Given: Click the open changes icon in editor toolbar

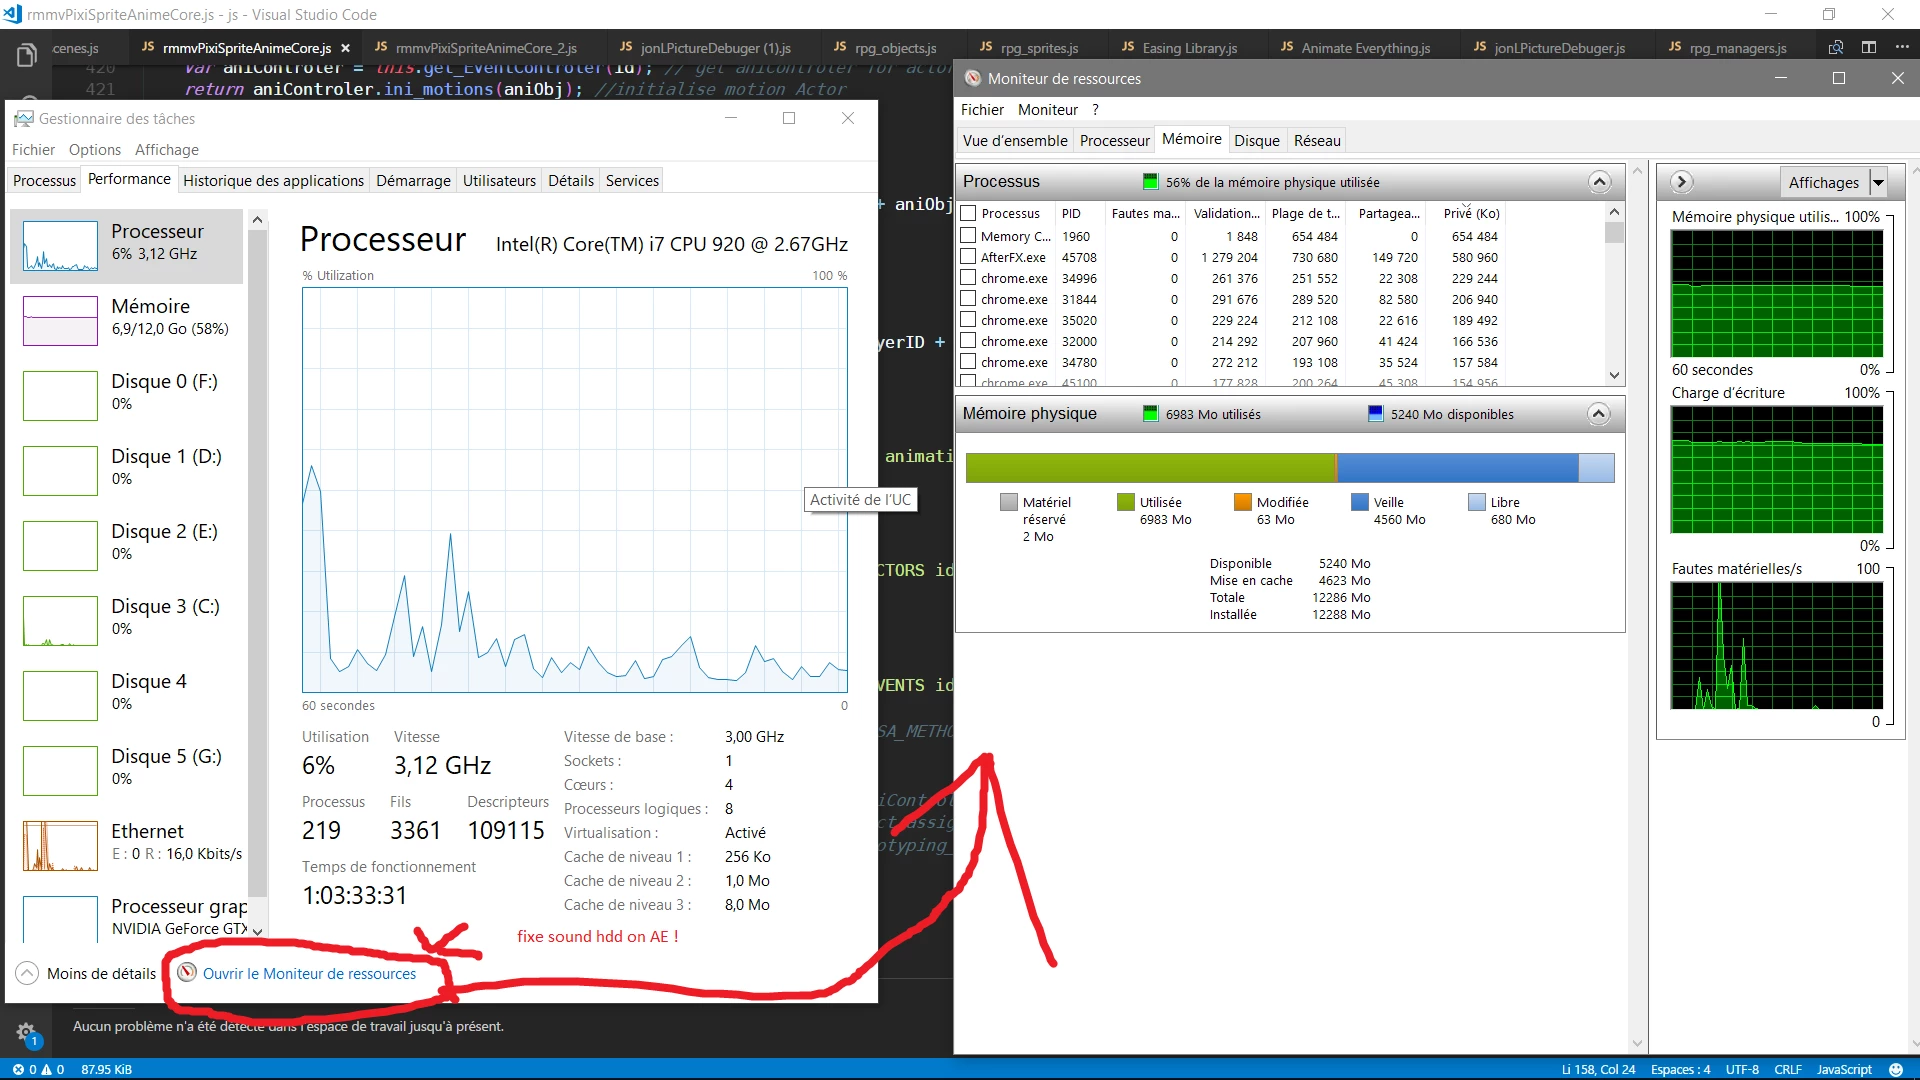Looking at the screenshot, I should coord(1836,47).
